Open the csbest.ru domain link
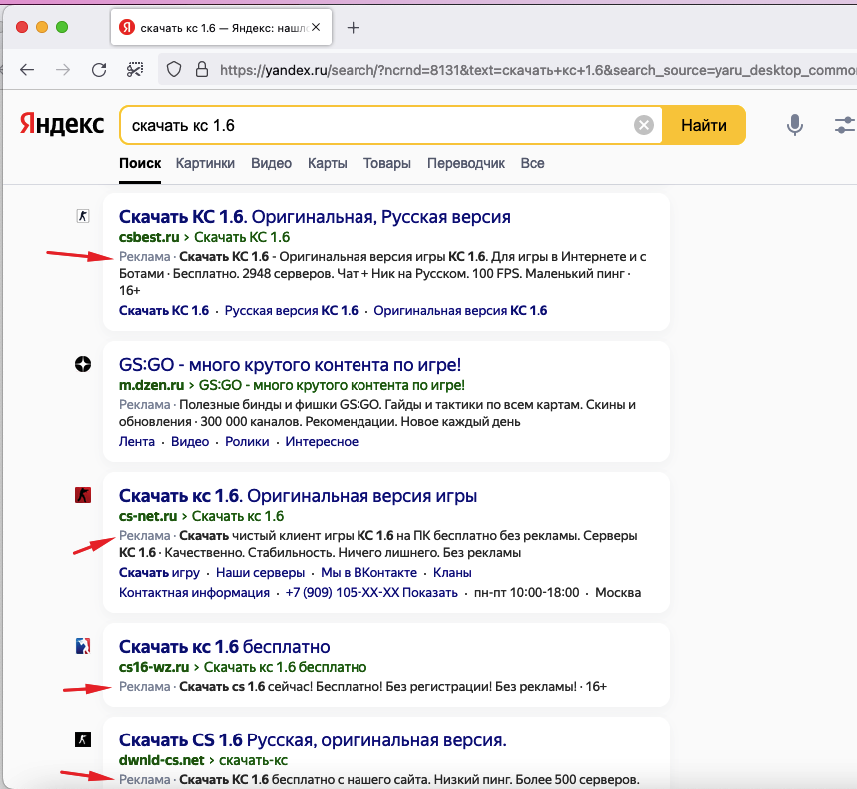The image size is (857, 789). point(149,237)
